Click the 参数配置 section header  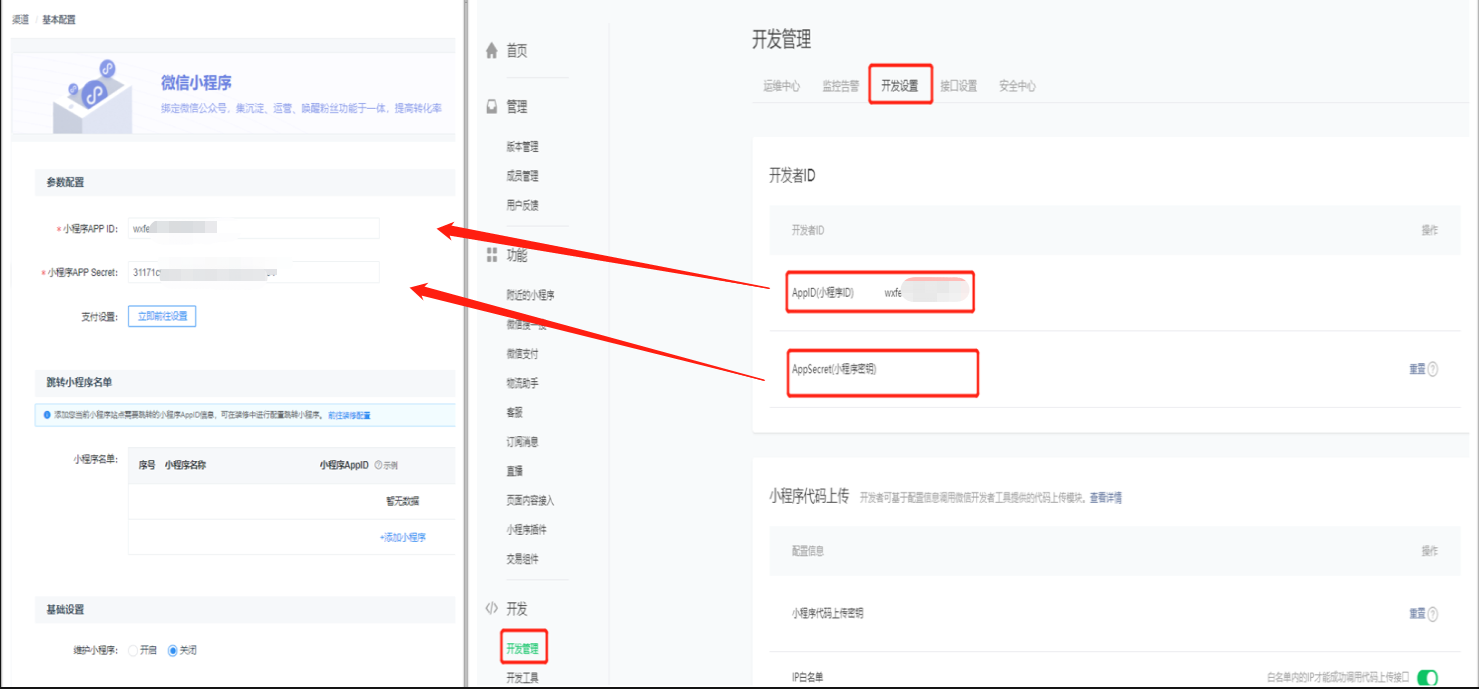(65, 182)
